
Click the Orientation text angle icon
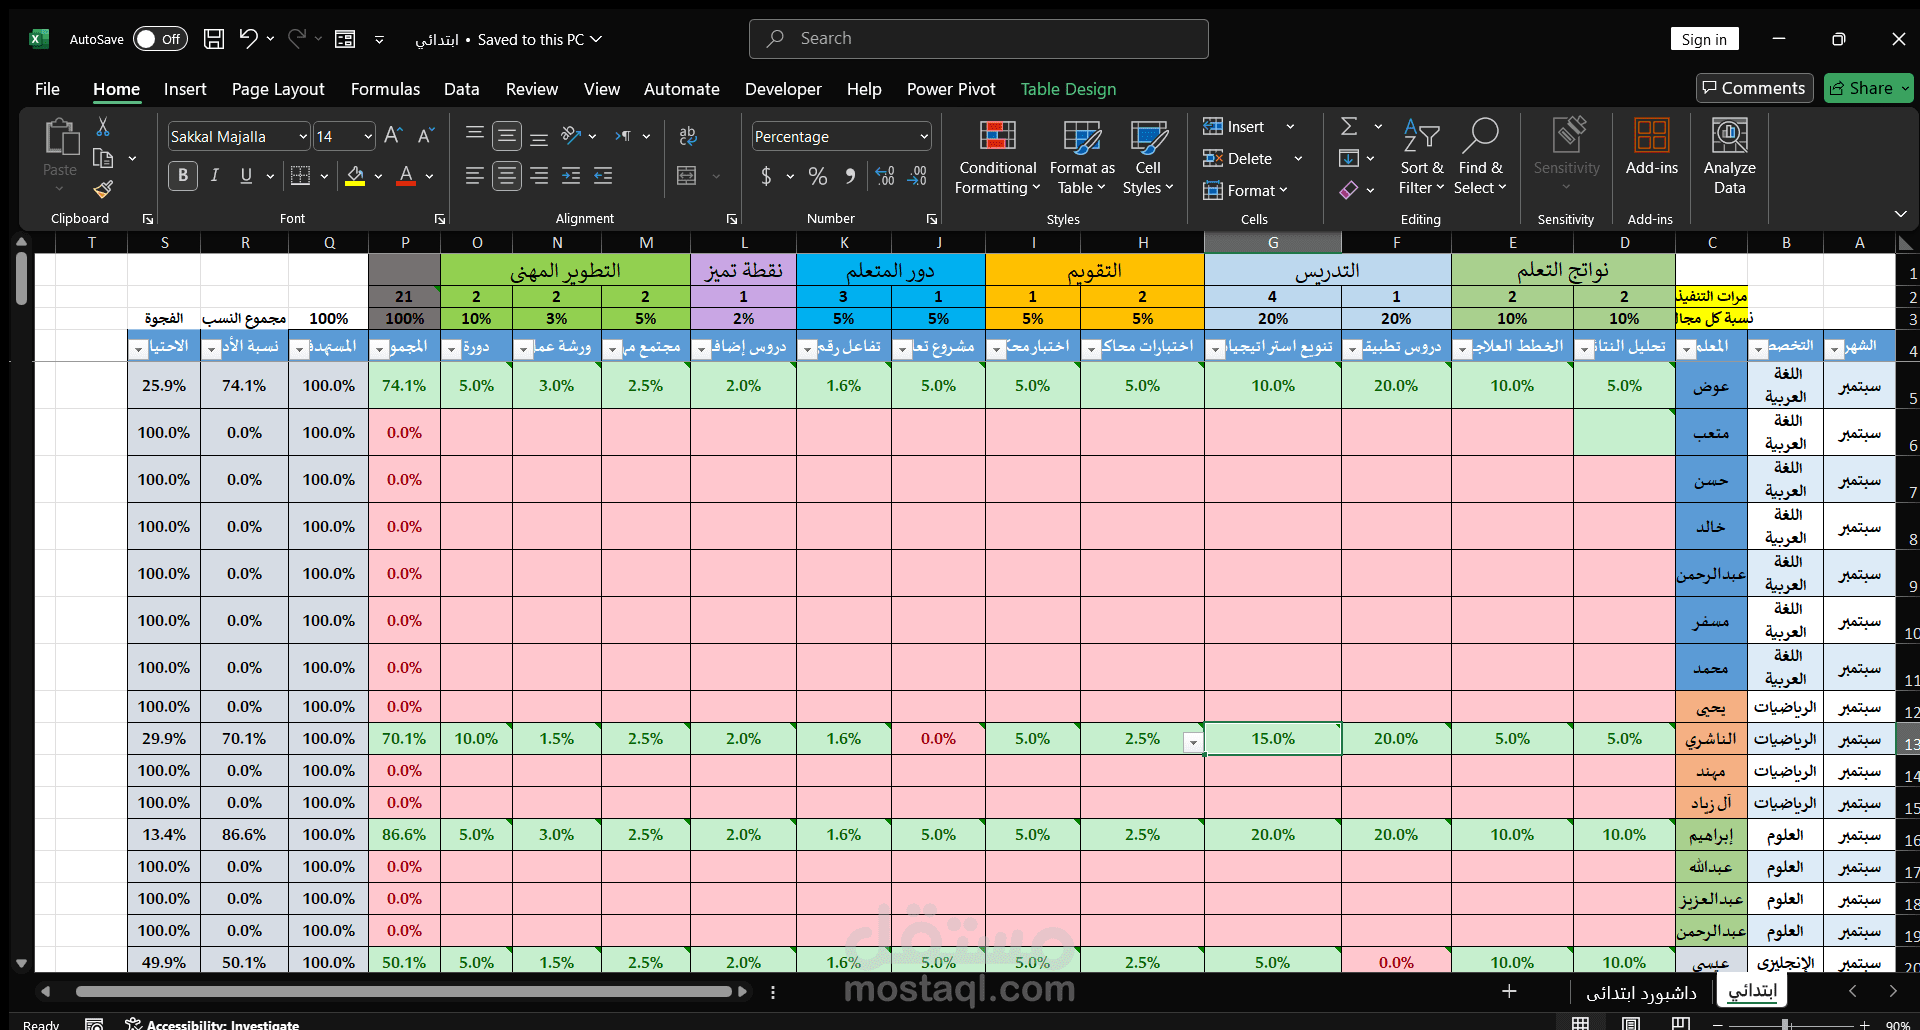(572, 136)
